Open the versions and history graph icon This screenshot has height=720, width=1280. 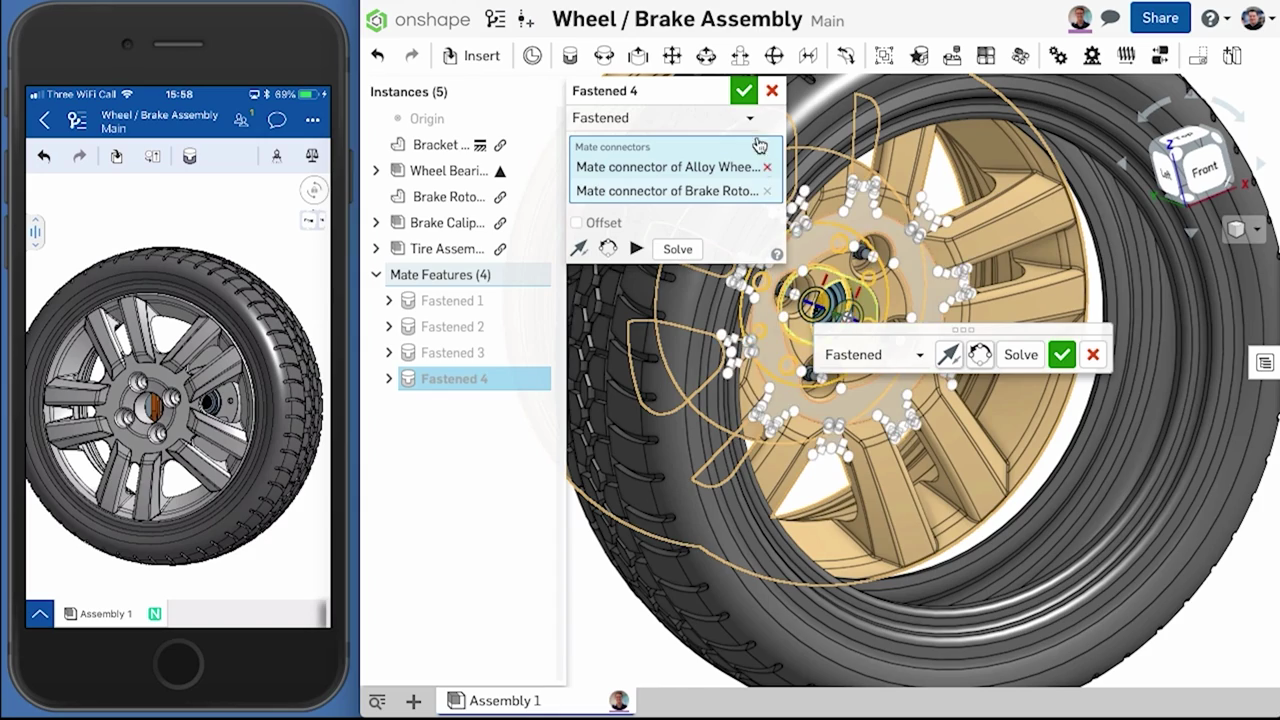tap(495, 19)
